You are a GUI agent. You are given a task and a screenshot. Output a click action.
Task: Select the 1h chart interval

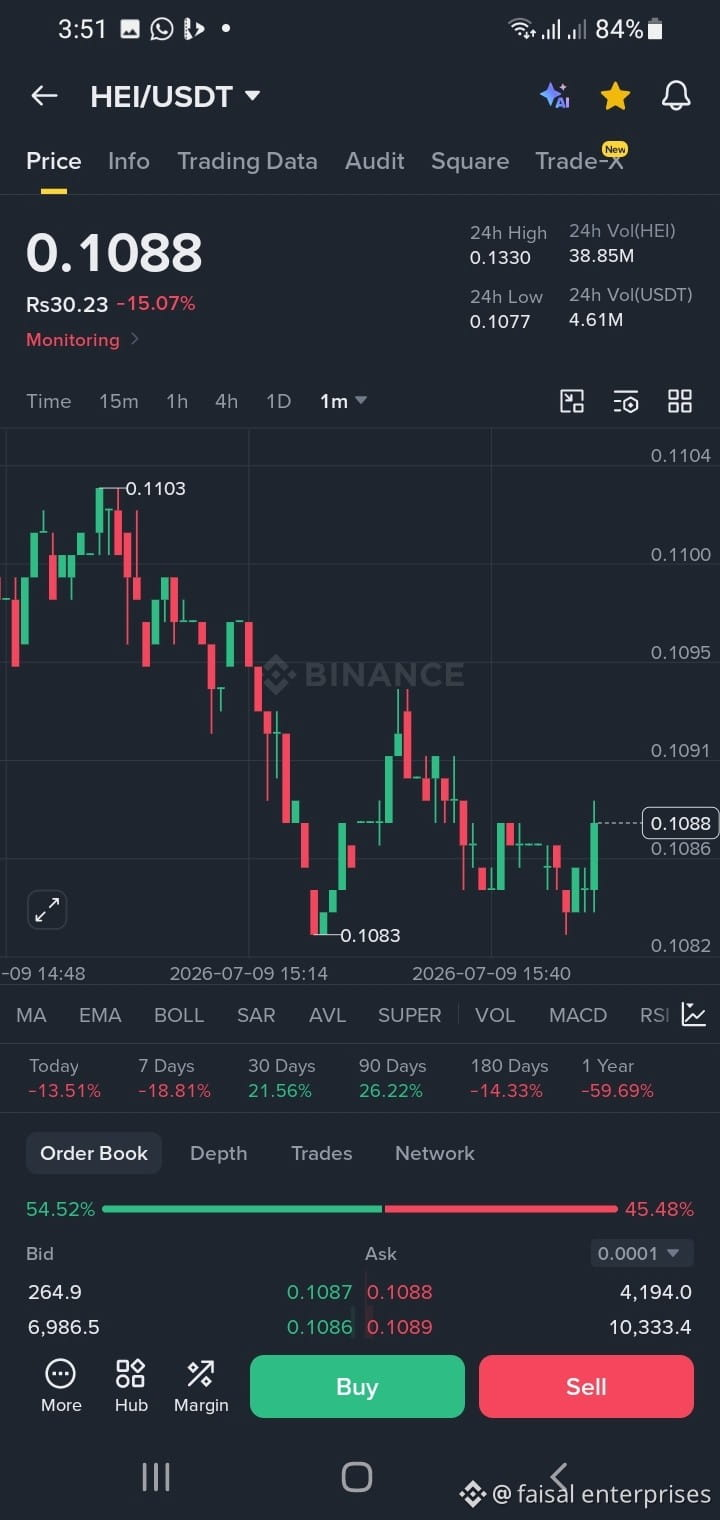pos(177,401)
